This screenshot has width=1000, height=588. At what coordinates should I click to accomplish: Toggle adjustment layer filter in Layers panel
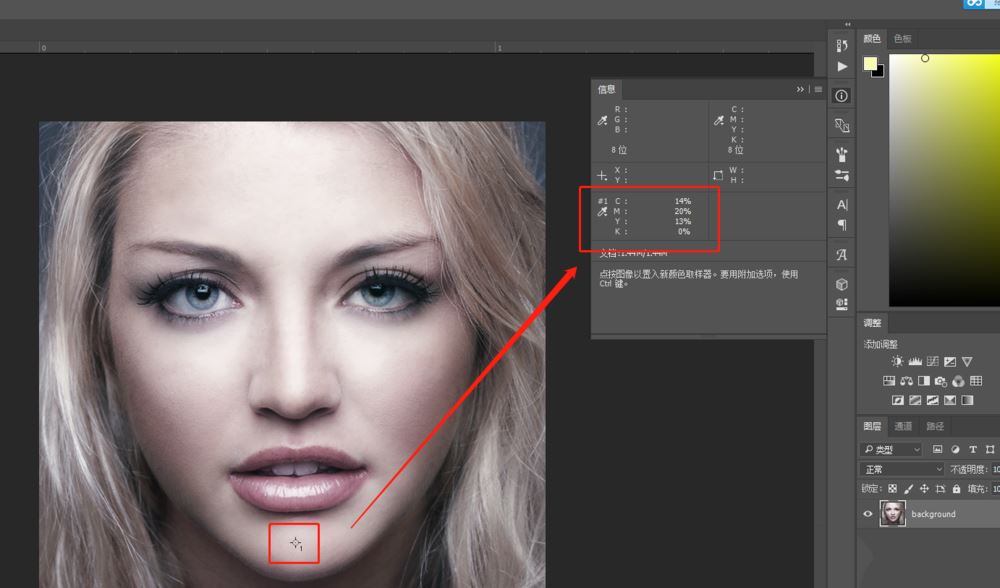coord(955,450)
